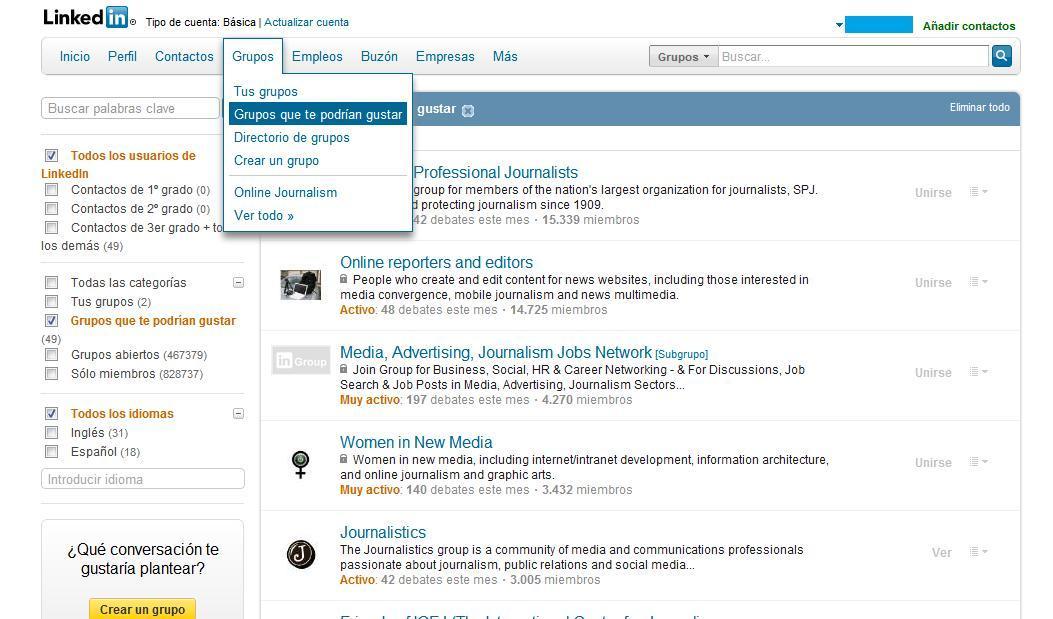Open the Grupos search scope dropdown
The image size is (1053, 619).
coord(683,57)
